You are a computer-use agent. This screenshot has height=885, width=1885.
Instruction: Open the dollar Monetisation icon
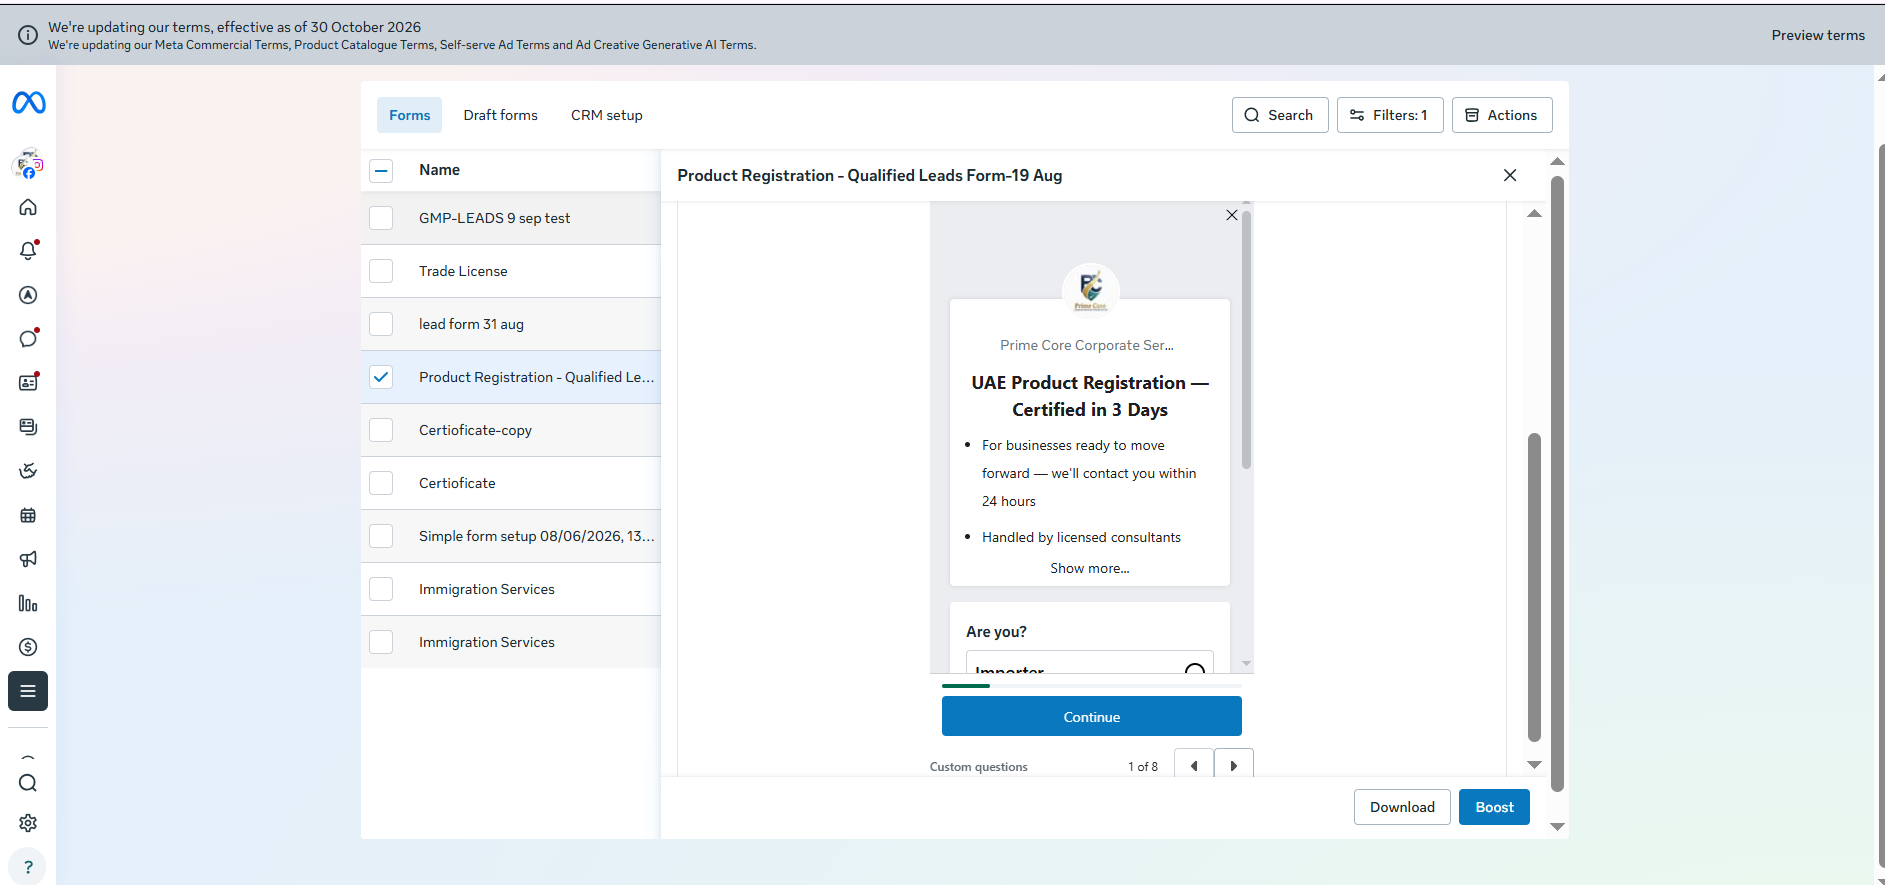coord(28,647)
